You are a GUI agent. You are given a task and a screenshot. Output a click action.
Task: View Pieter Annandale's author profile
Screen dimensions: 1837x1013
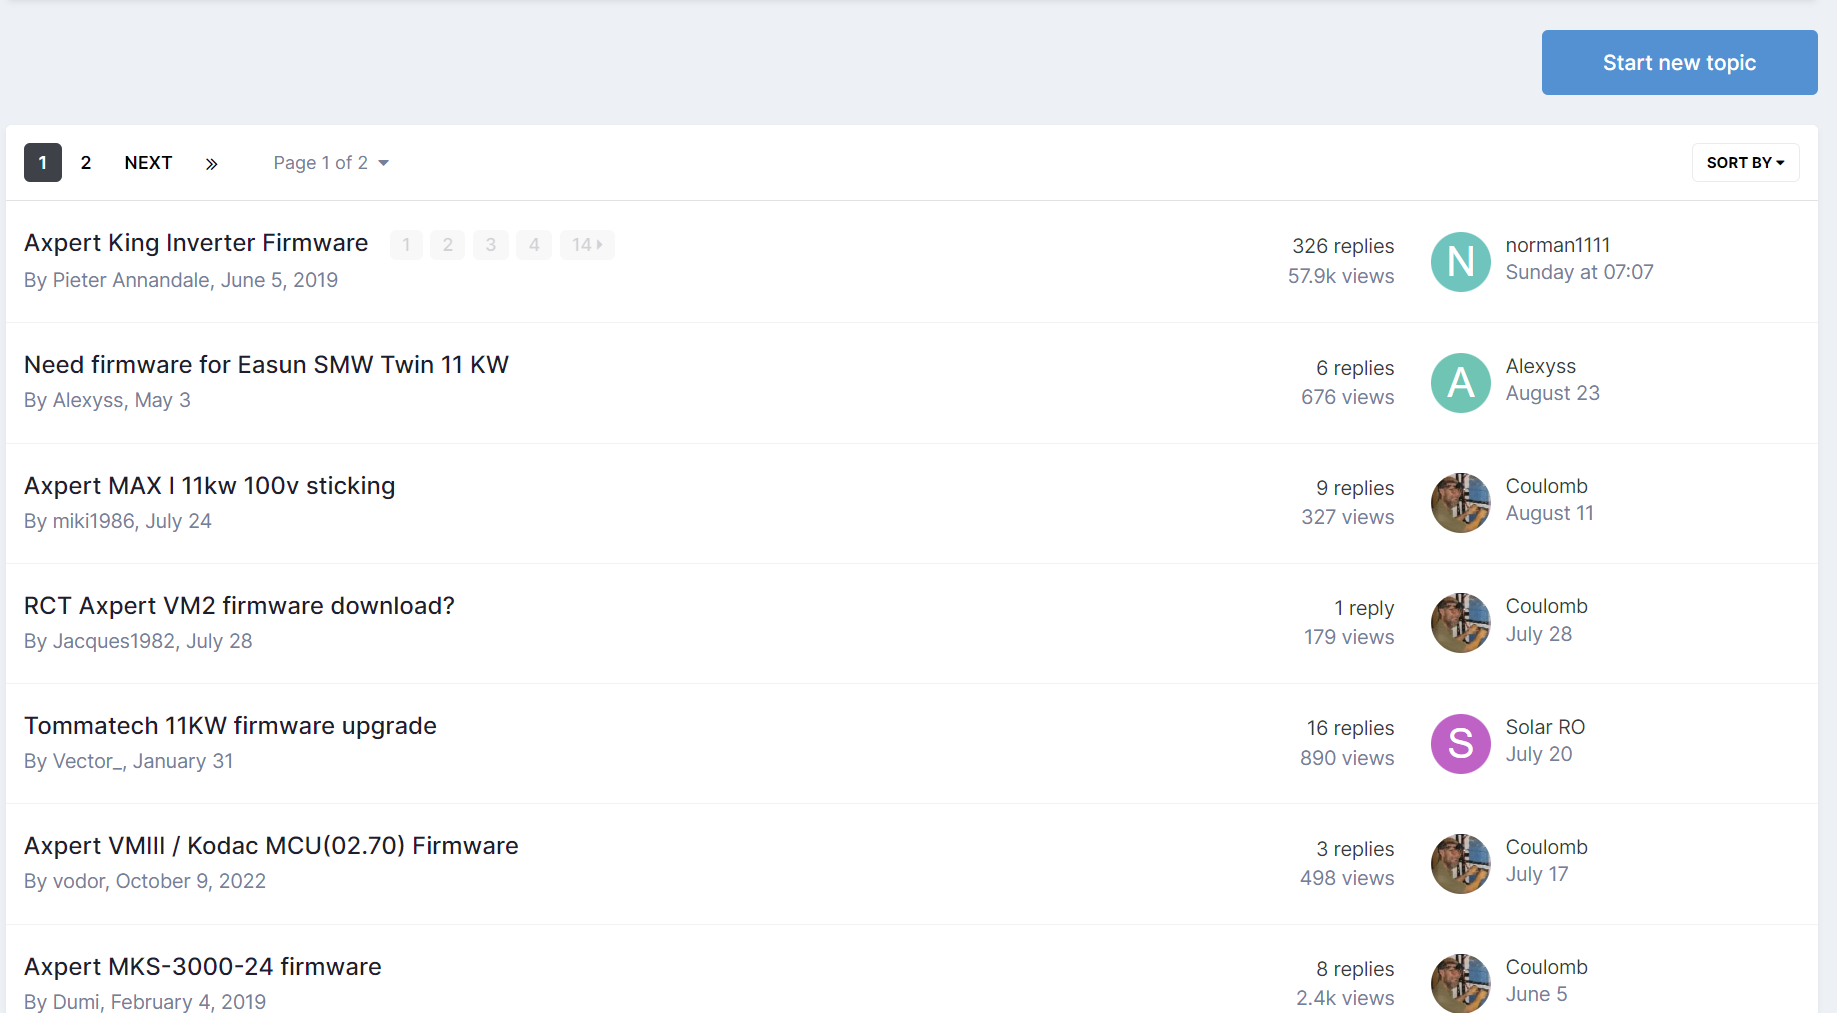tap(131, 280)
